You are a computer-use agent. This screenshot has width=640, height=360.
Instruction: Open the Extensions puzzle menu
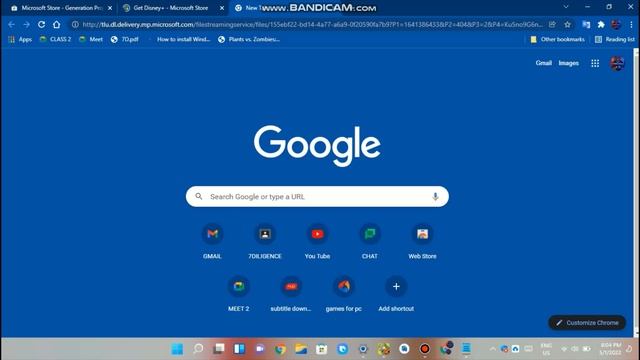point(601,24)
